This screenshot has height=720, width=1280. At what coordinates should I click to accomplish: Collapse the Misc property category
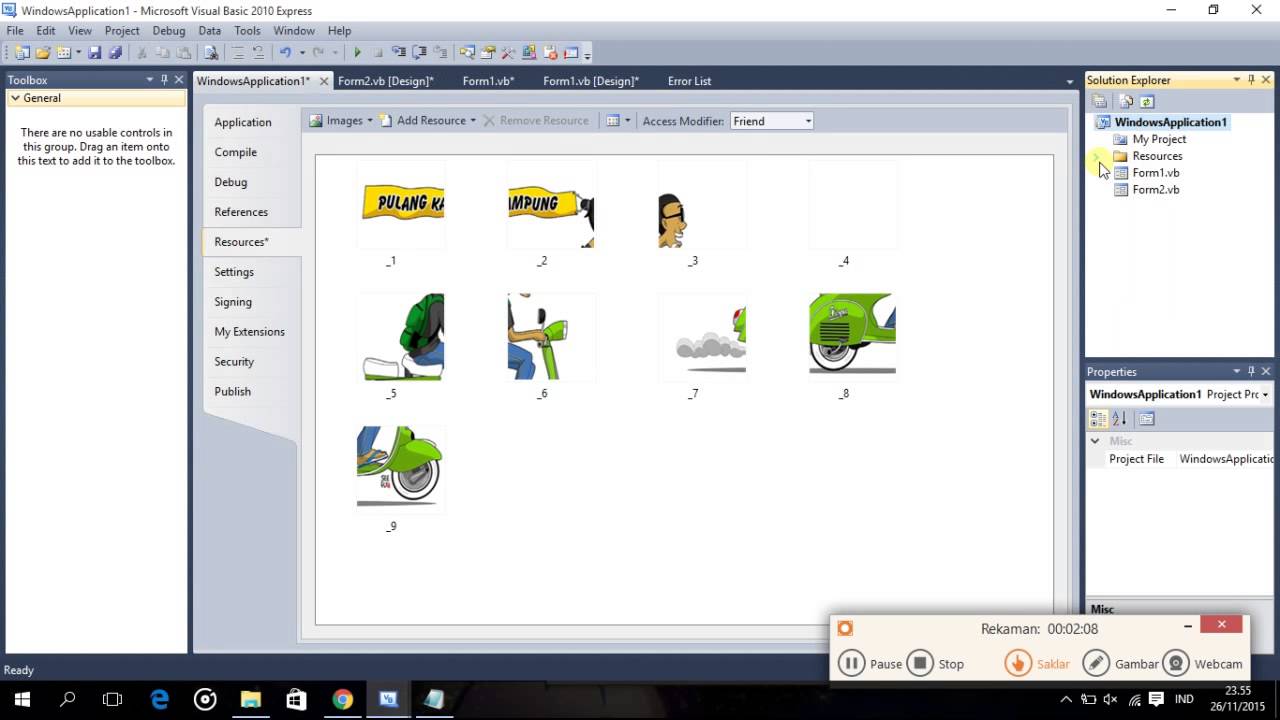click(1095, 441)
